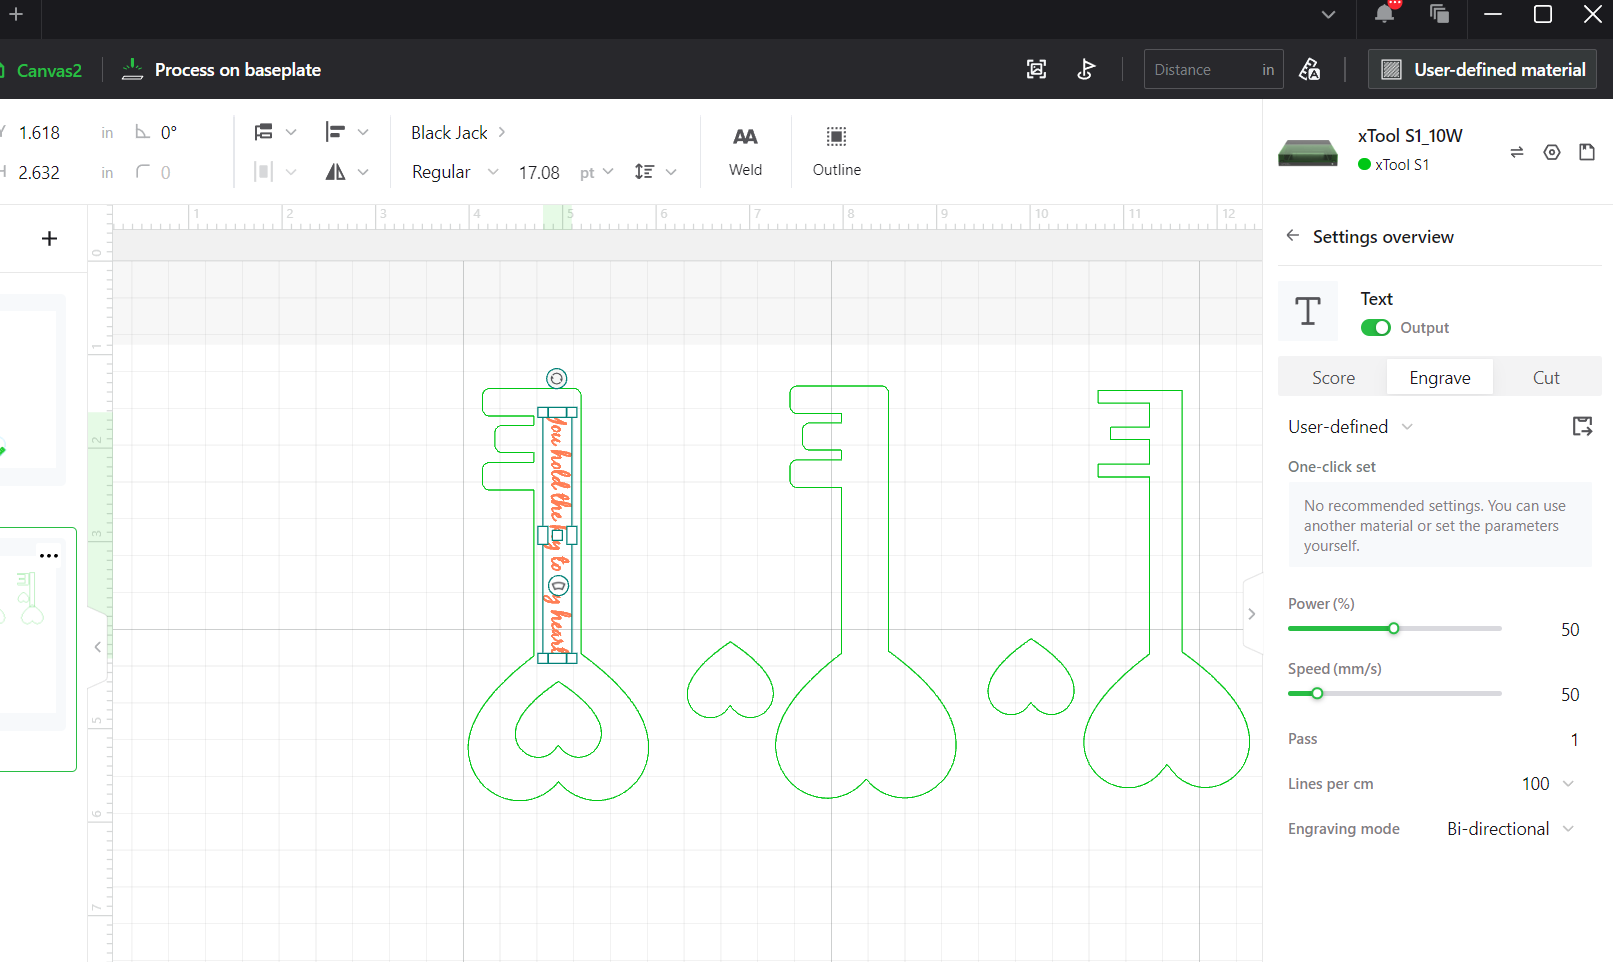This screenshot has width=1613, height=962.
Task: Click the Outline tool
Action: coord(837,151)
